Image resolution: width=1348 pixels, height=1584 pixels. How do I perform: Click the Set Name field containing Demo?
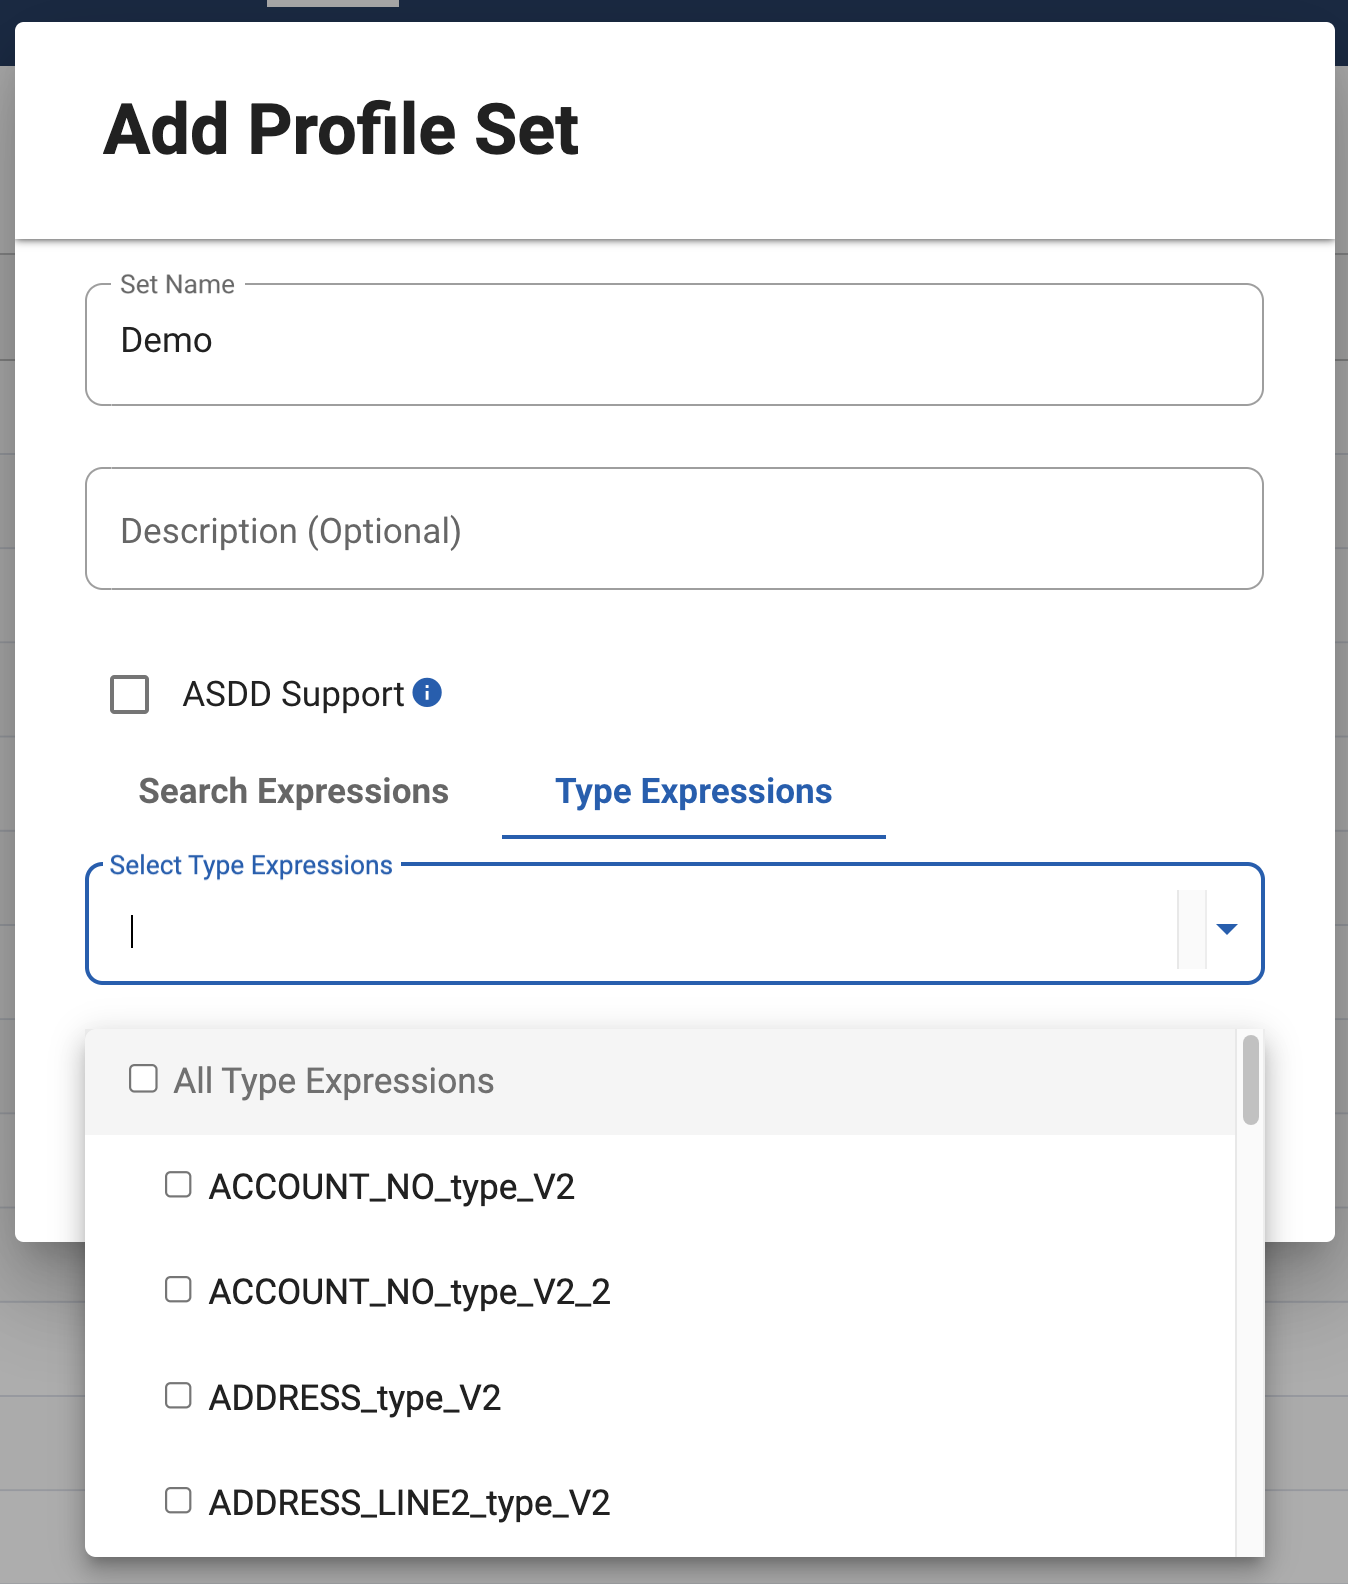[674, 343]
